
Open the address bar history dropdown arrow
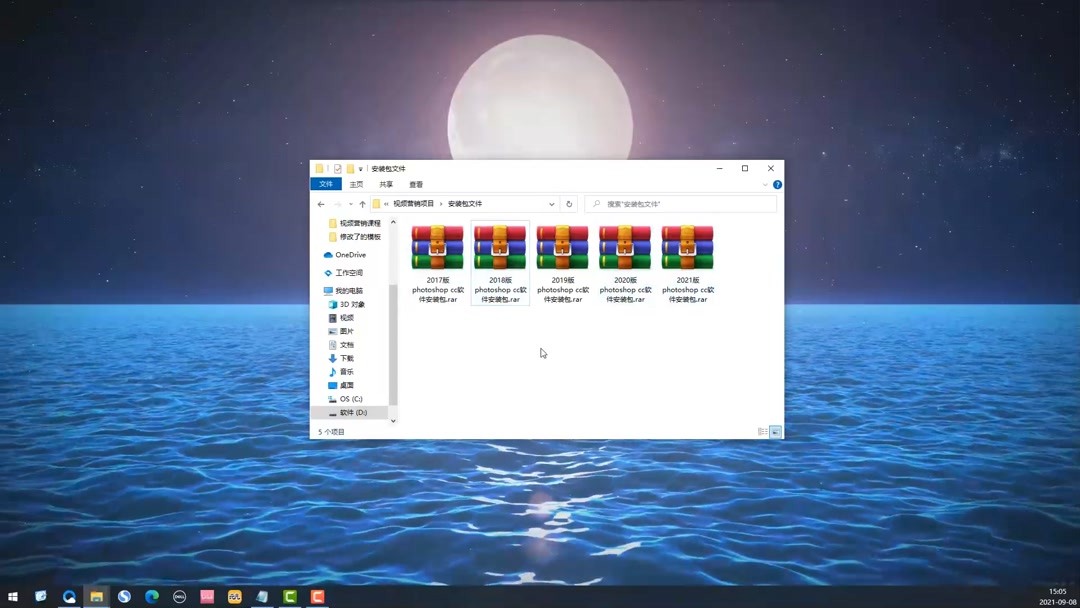point(551,204)
